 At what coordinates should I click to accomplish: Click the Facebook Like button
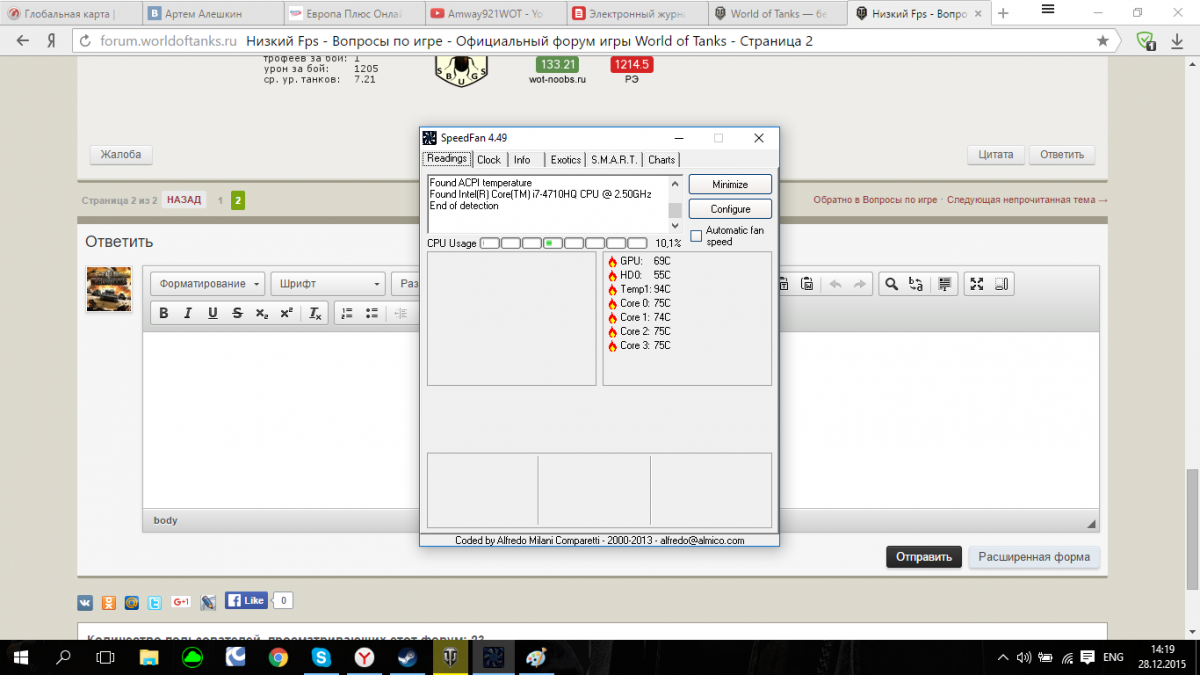point(246,600)
